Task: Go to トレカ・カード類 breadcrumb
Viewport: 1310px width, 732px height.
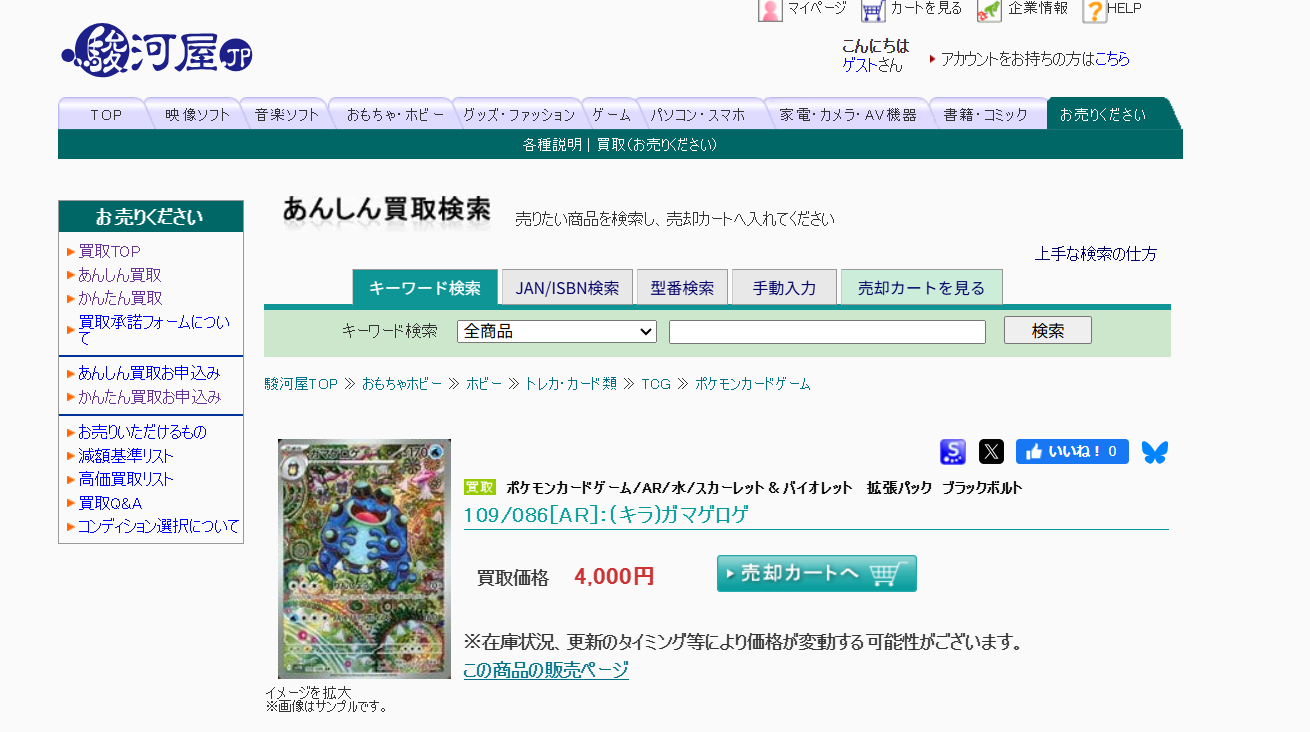Action: tap(571, 384)
